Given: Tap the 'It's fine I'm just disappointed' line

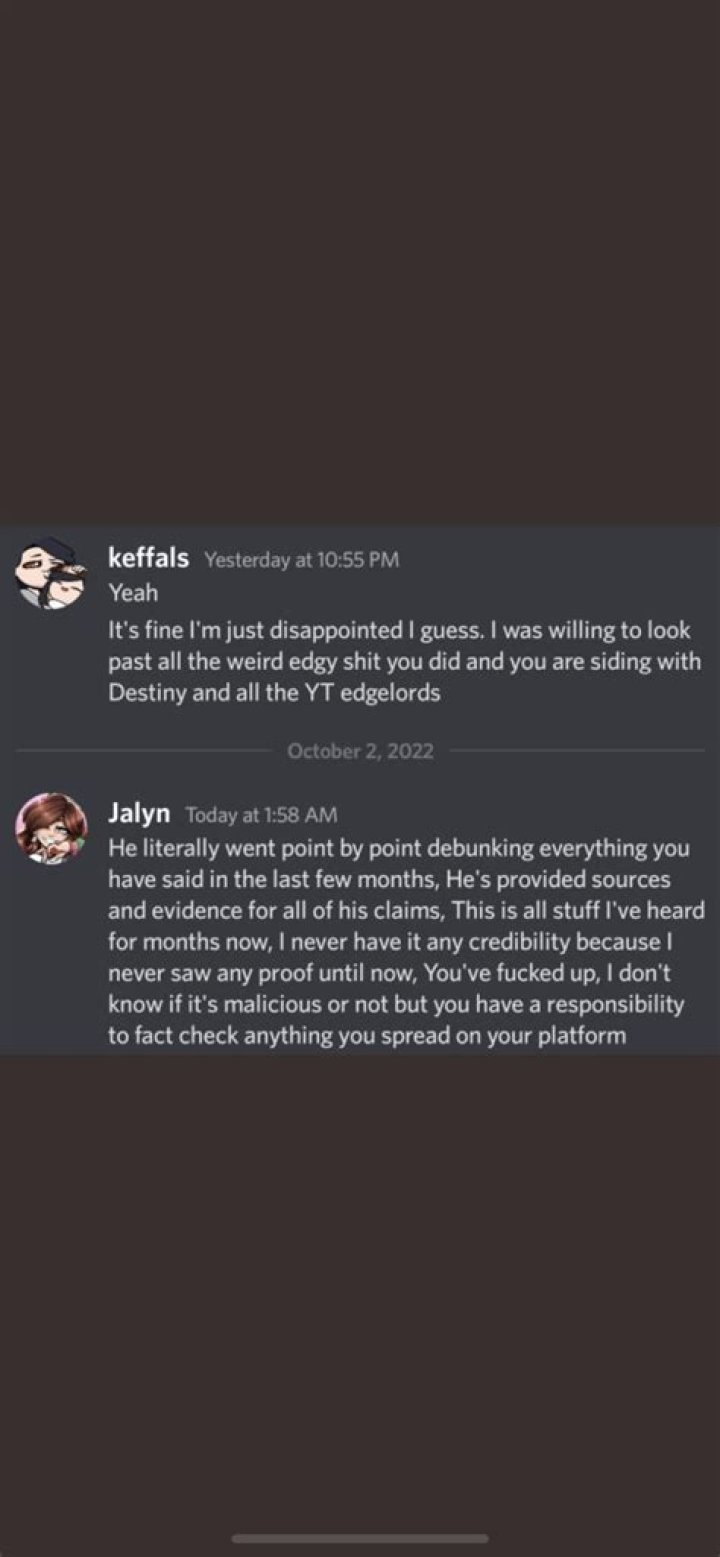Looking at the screenshot, I should 399,632.
